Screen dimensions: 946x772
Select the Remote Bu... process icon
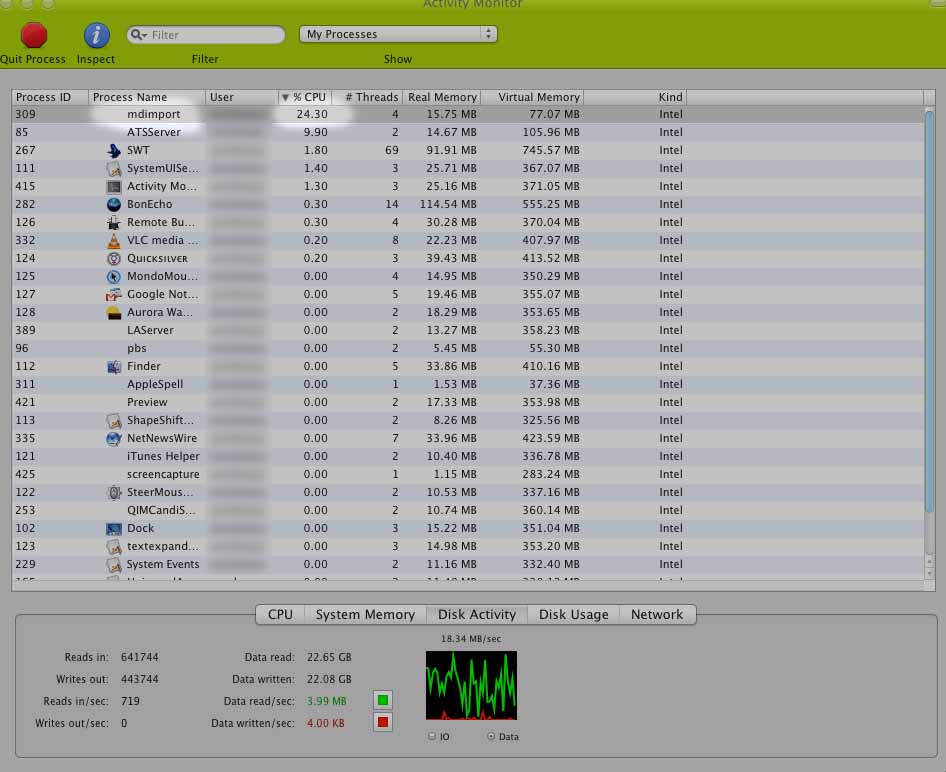[x=113, y=223]
